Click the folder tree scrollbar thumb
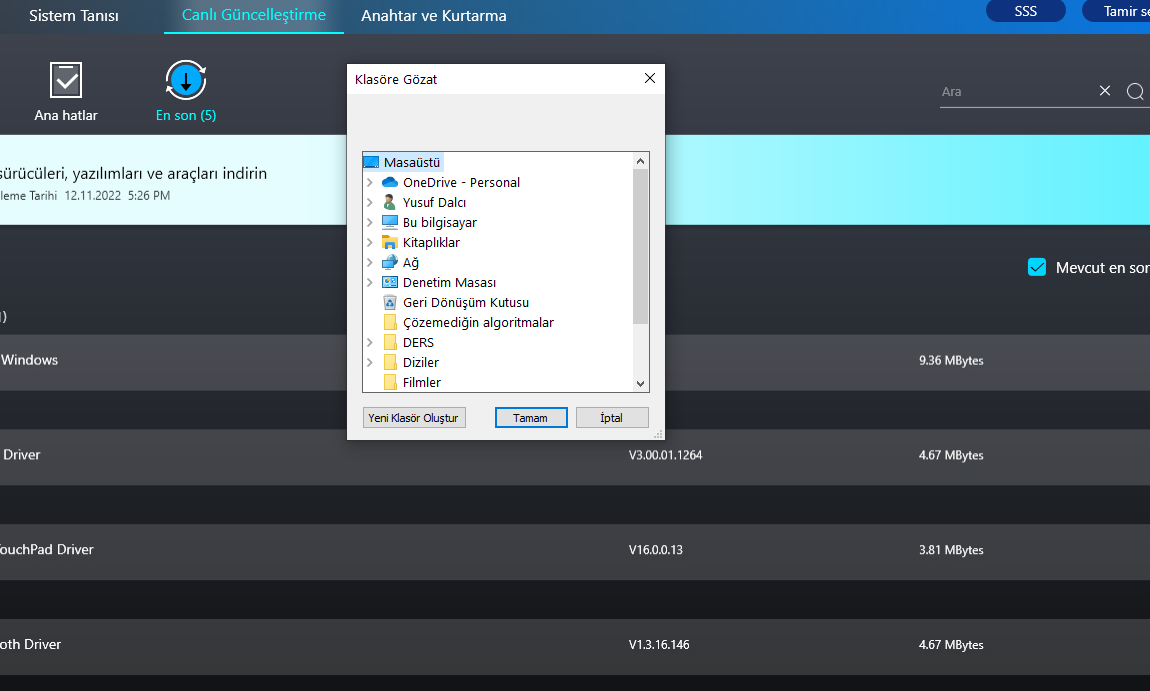 [x=640, y=246]
